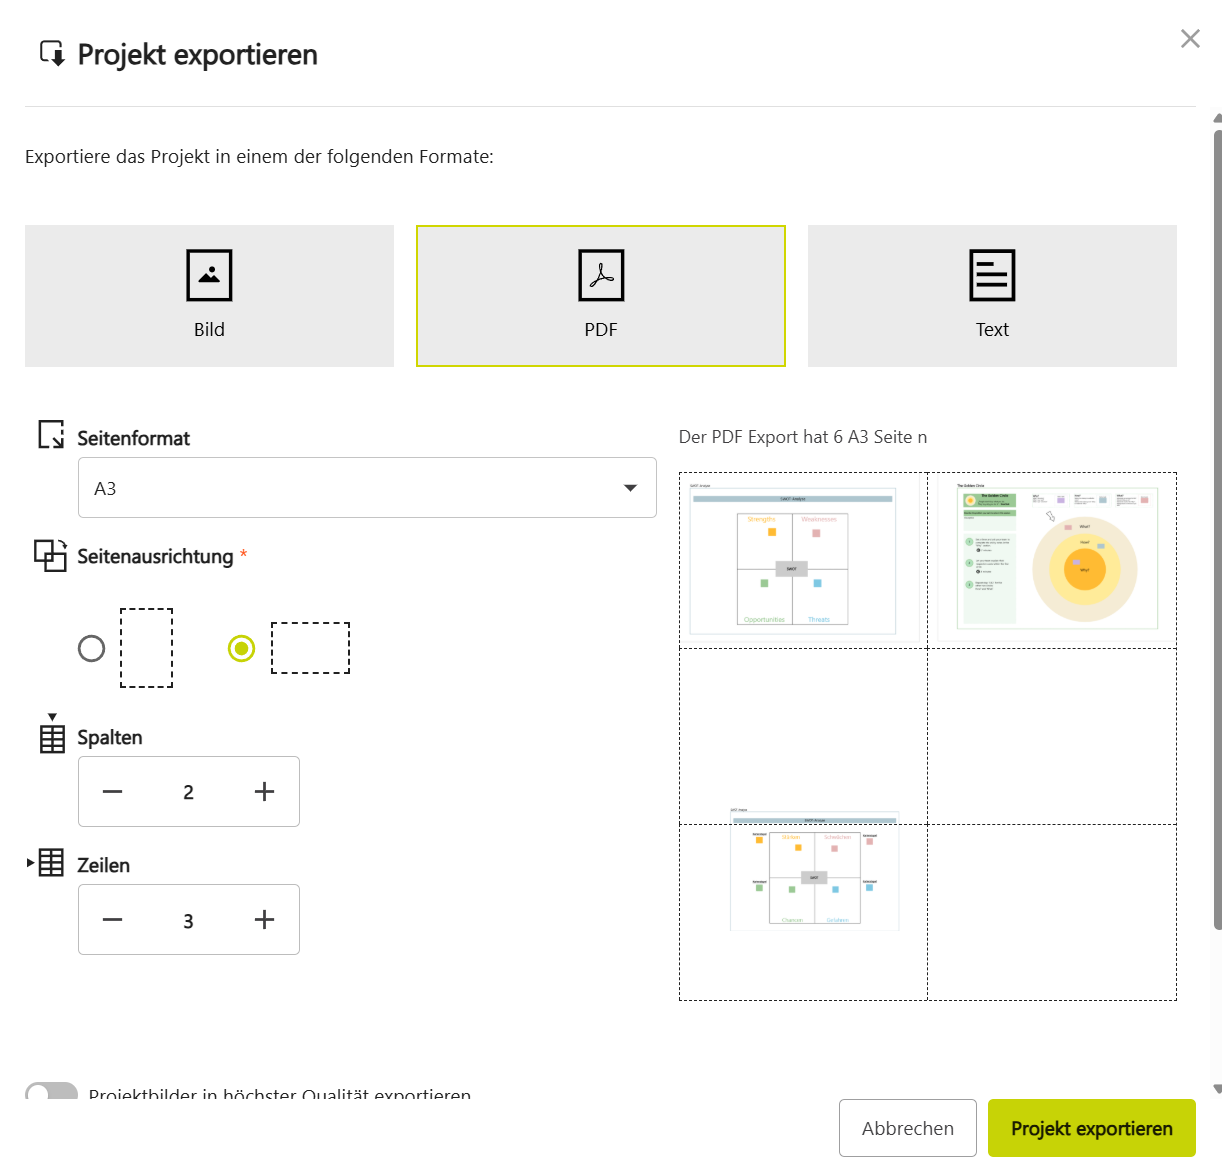Viewport: 1222px width, 1172px height.
Task: Click the Spalten columns icon
Action: (x=52, y=736)
